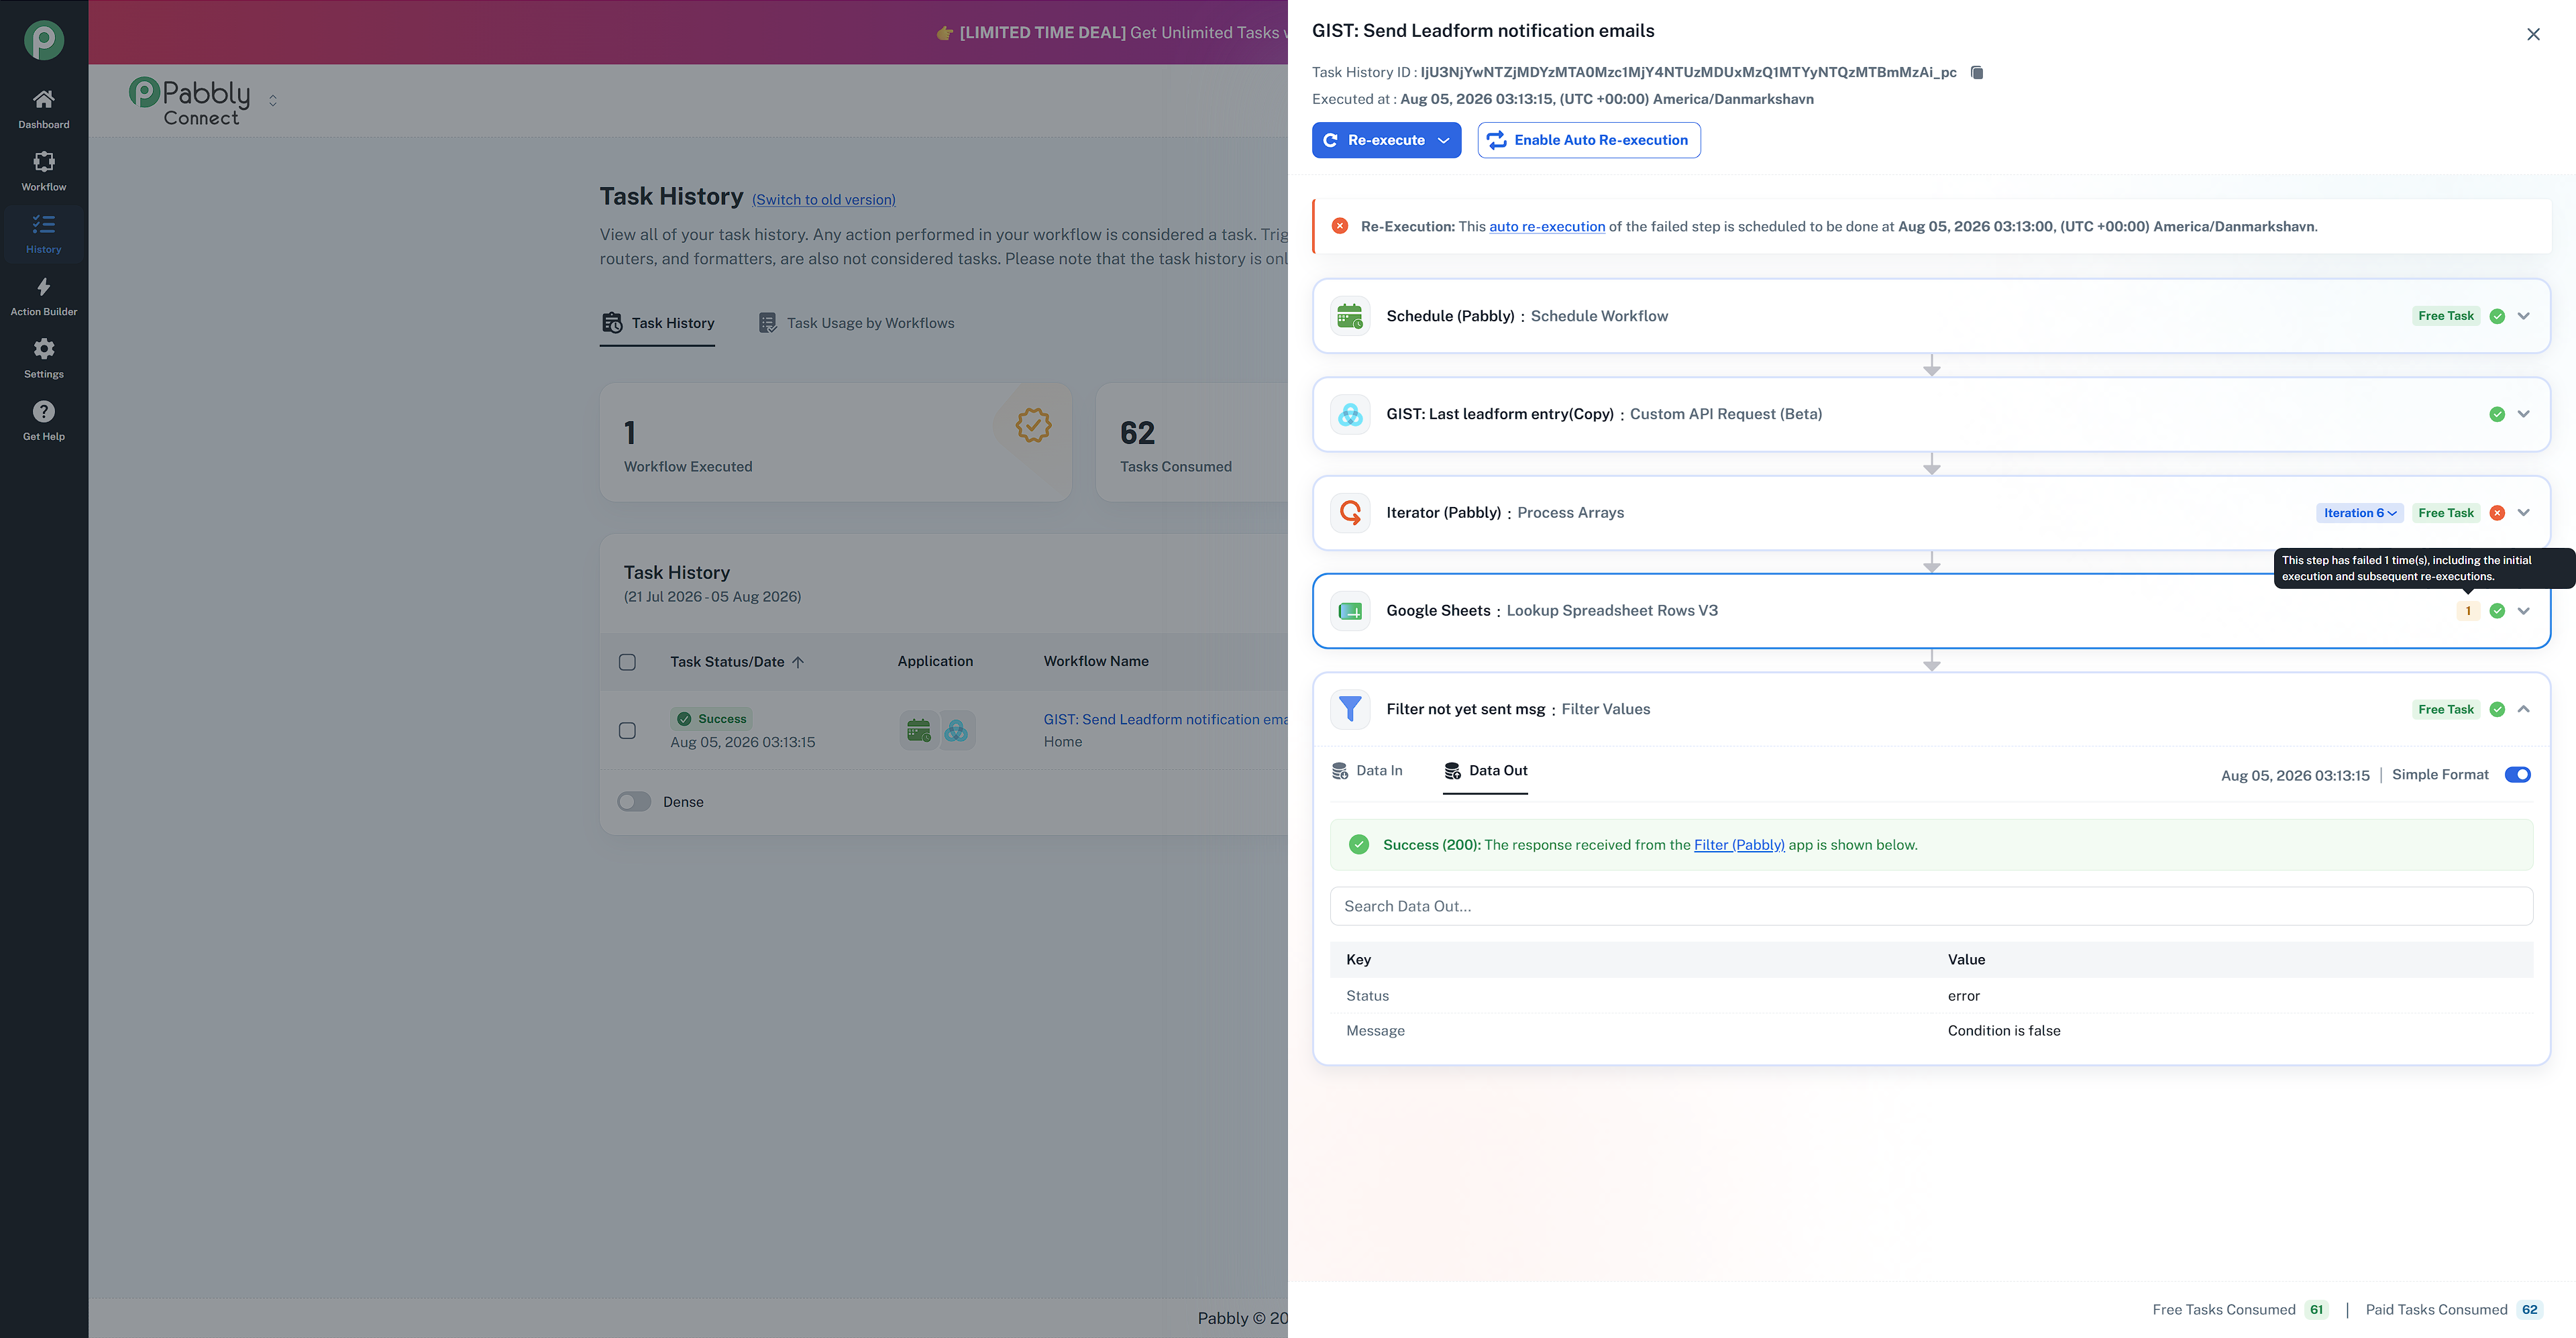
Task: Click Enable Auto Re-execution
Action: coord(1589,140)
